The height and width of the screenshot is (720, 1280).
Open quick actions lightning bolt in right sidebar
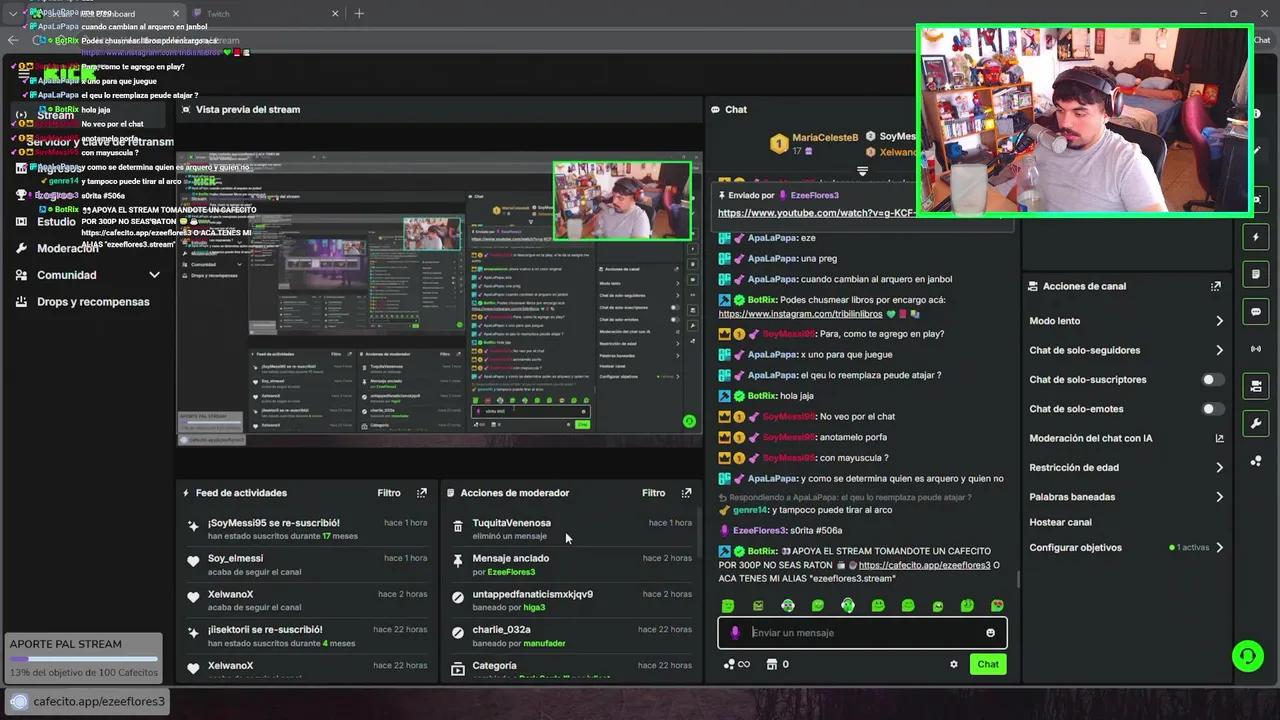pyautogui.click(x=1256, y=237)
